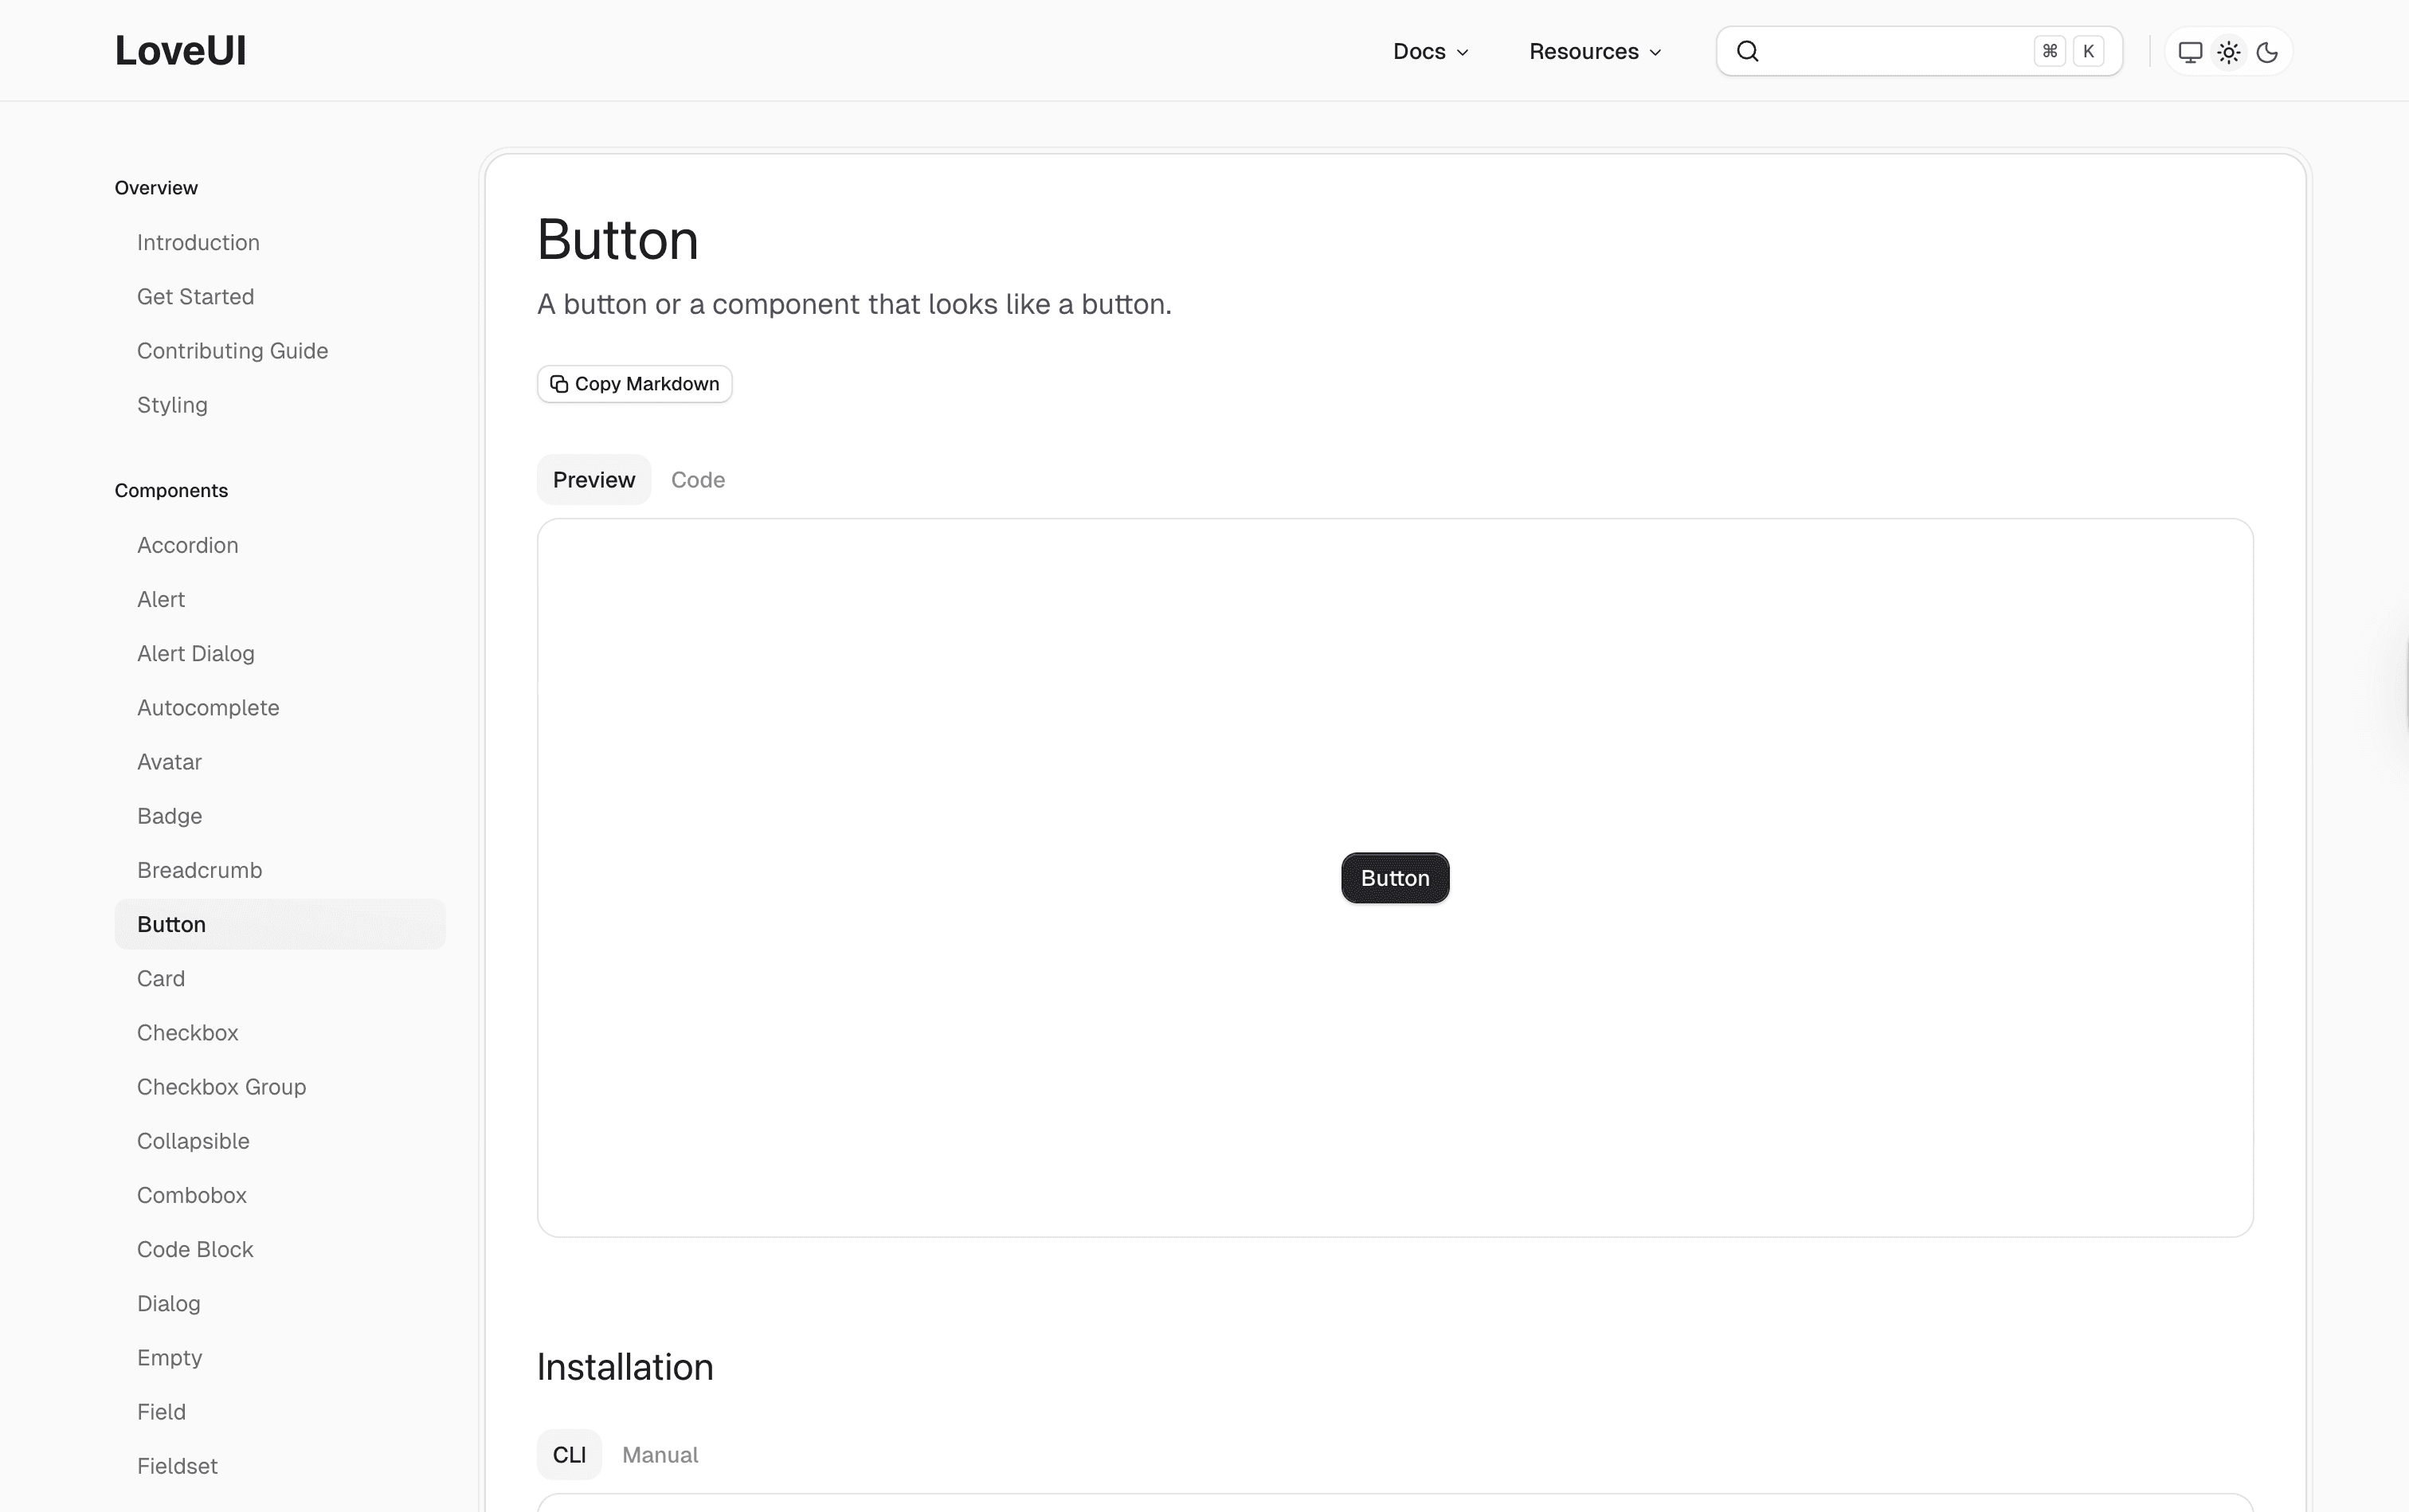2409x1512 pixels.
Task: Click the search magnifier icon
Action: tap(1747, 50)
